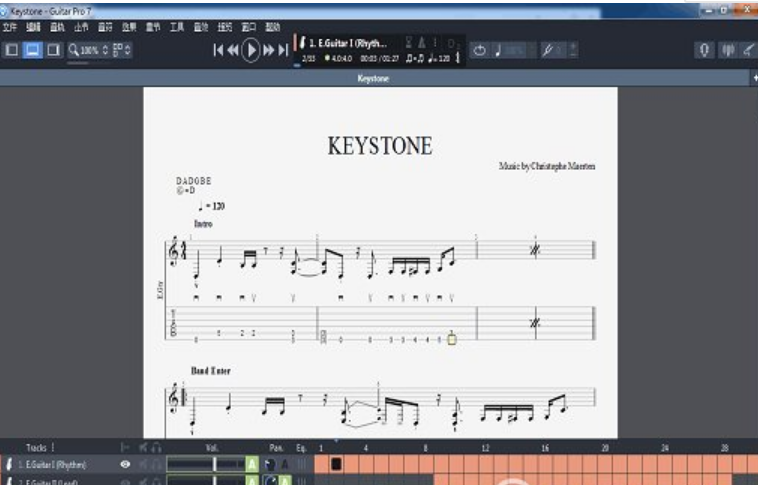Open the tuner microphone icon
This screenshot has height=485, width=758.
point(704,50)
